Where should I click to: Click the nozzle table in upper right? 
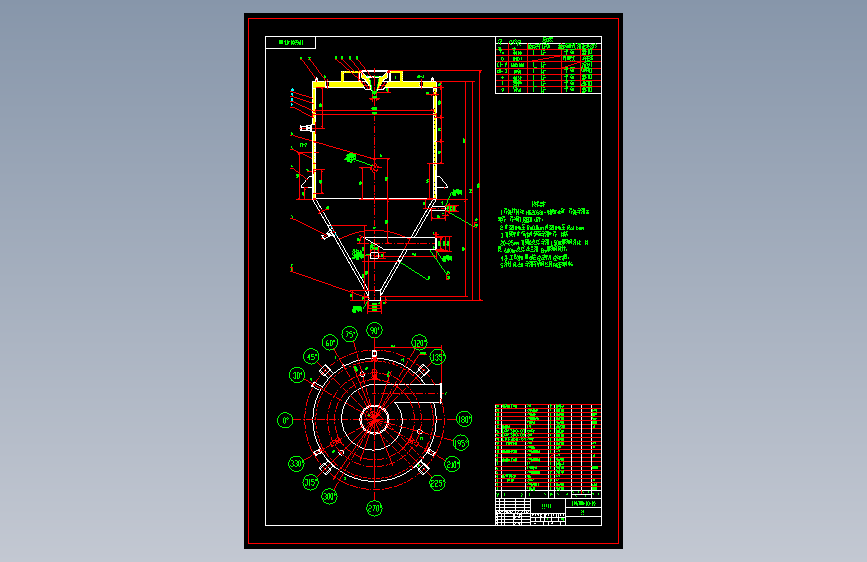tap(548, 65)
